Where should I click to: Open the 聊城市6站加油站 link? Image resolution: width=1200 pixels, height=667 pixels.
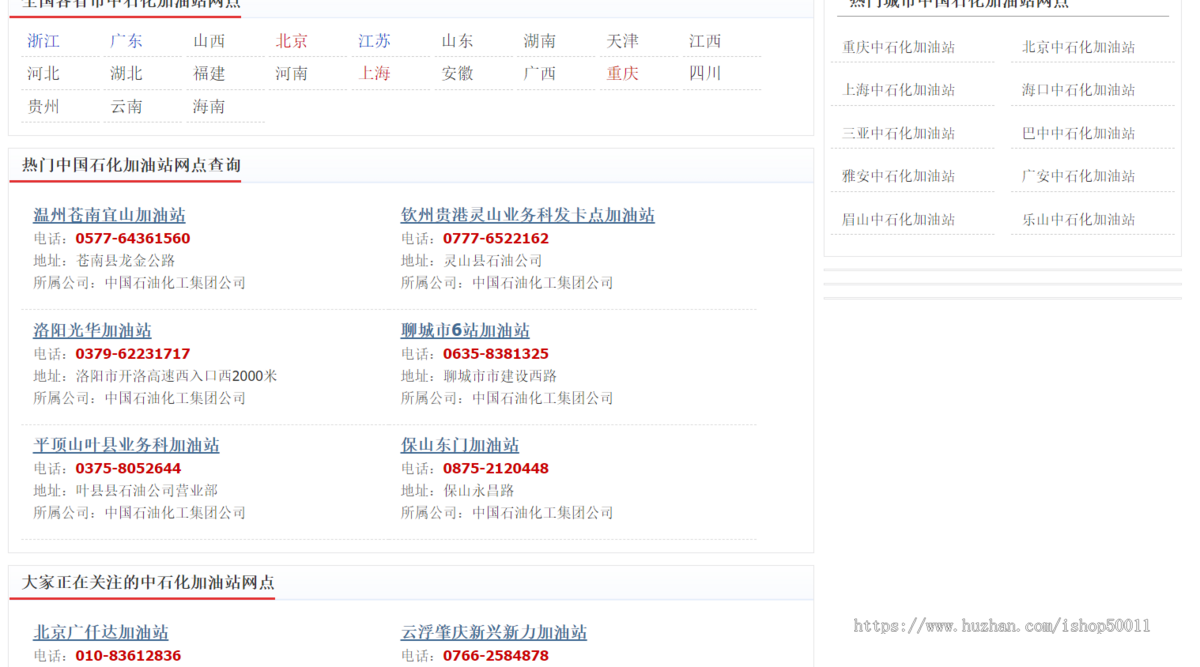point(465,330)
